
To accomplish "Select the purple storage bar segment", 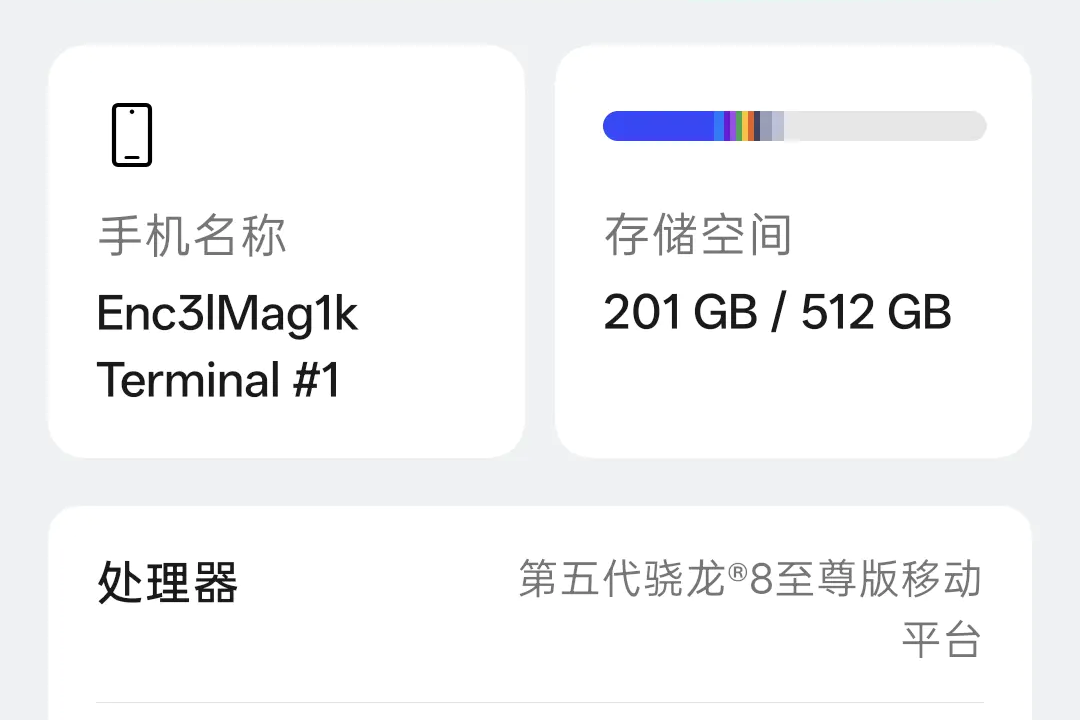I will click(x=733, y=126).
